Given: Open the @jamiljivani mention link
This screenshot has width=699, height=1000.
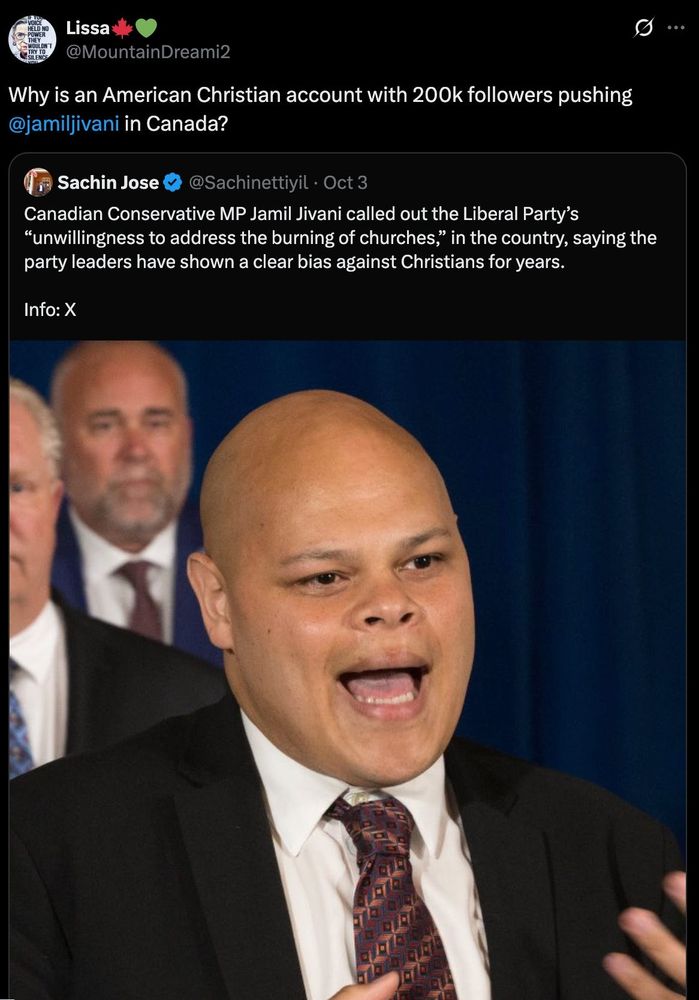Looking at the screenshot, I should point(64,123).
